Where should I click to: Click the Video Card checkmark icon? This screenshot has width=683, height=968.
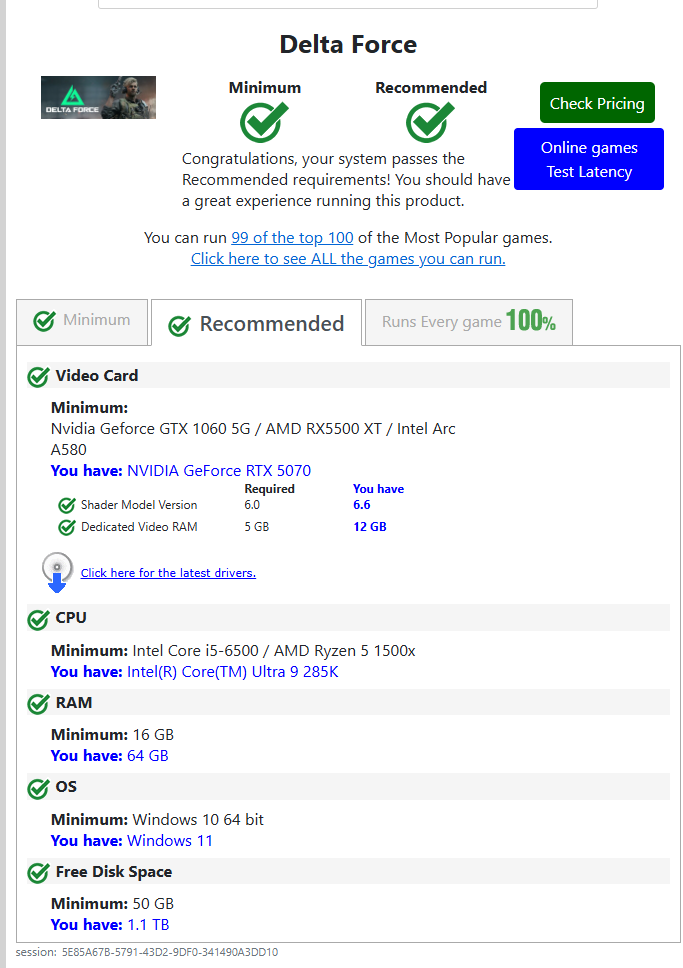(38, 377)
